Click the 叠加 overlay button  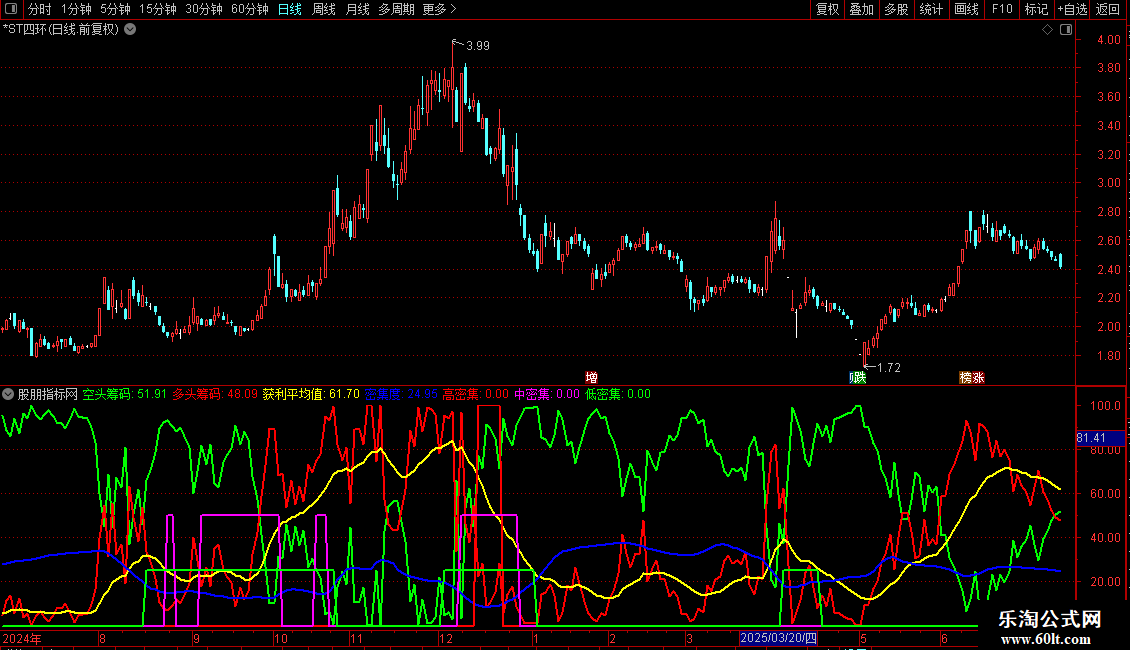point(861,9)
